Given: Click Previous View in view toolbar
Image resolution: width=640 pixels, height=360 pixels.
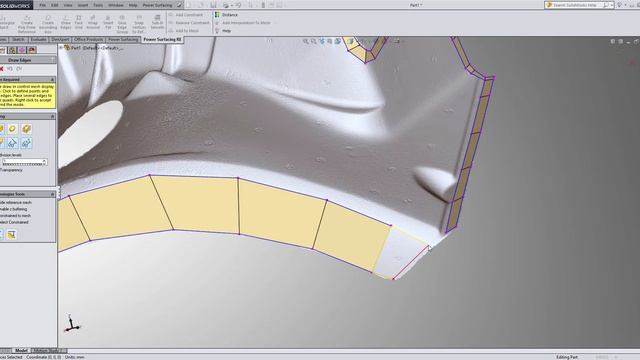Looking at the screenshot, I should tap(322, 41).
